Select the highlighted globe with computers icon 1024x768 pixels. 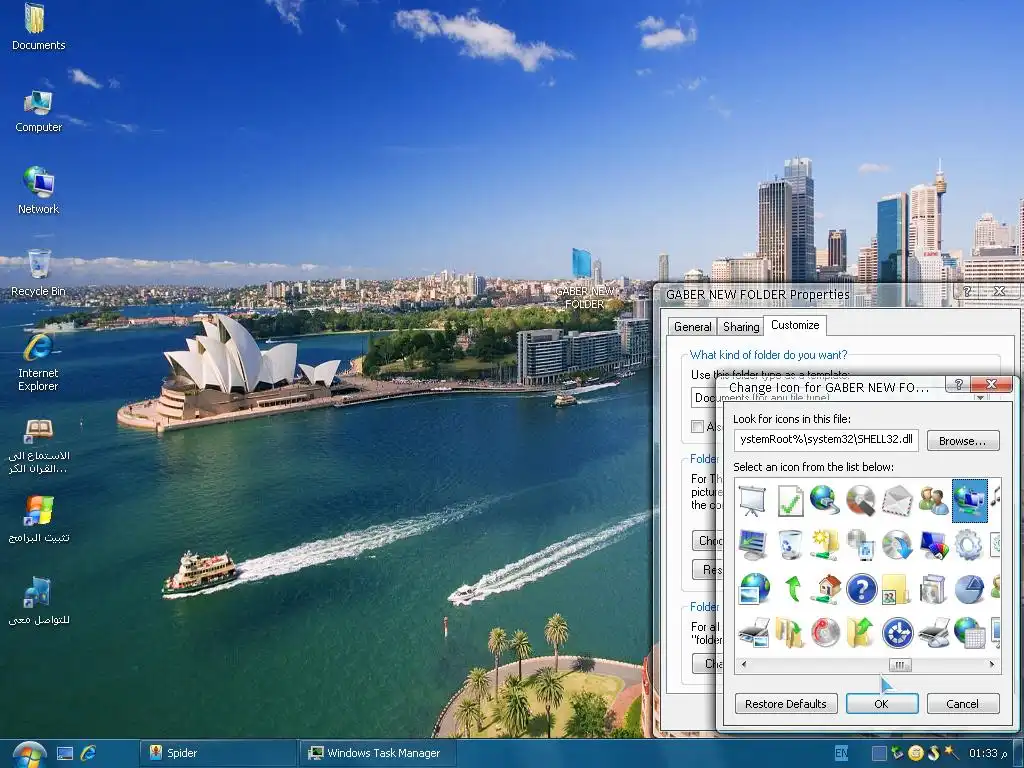(970, 500)
